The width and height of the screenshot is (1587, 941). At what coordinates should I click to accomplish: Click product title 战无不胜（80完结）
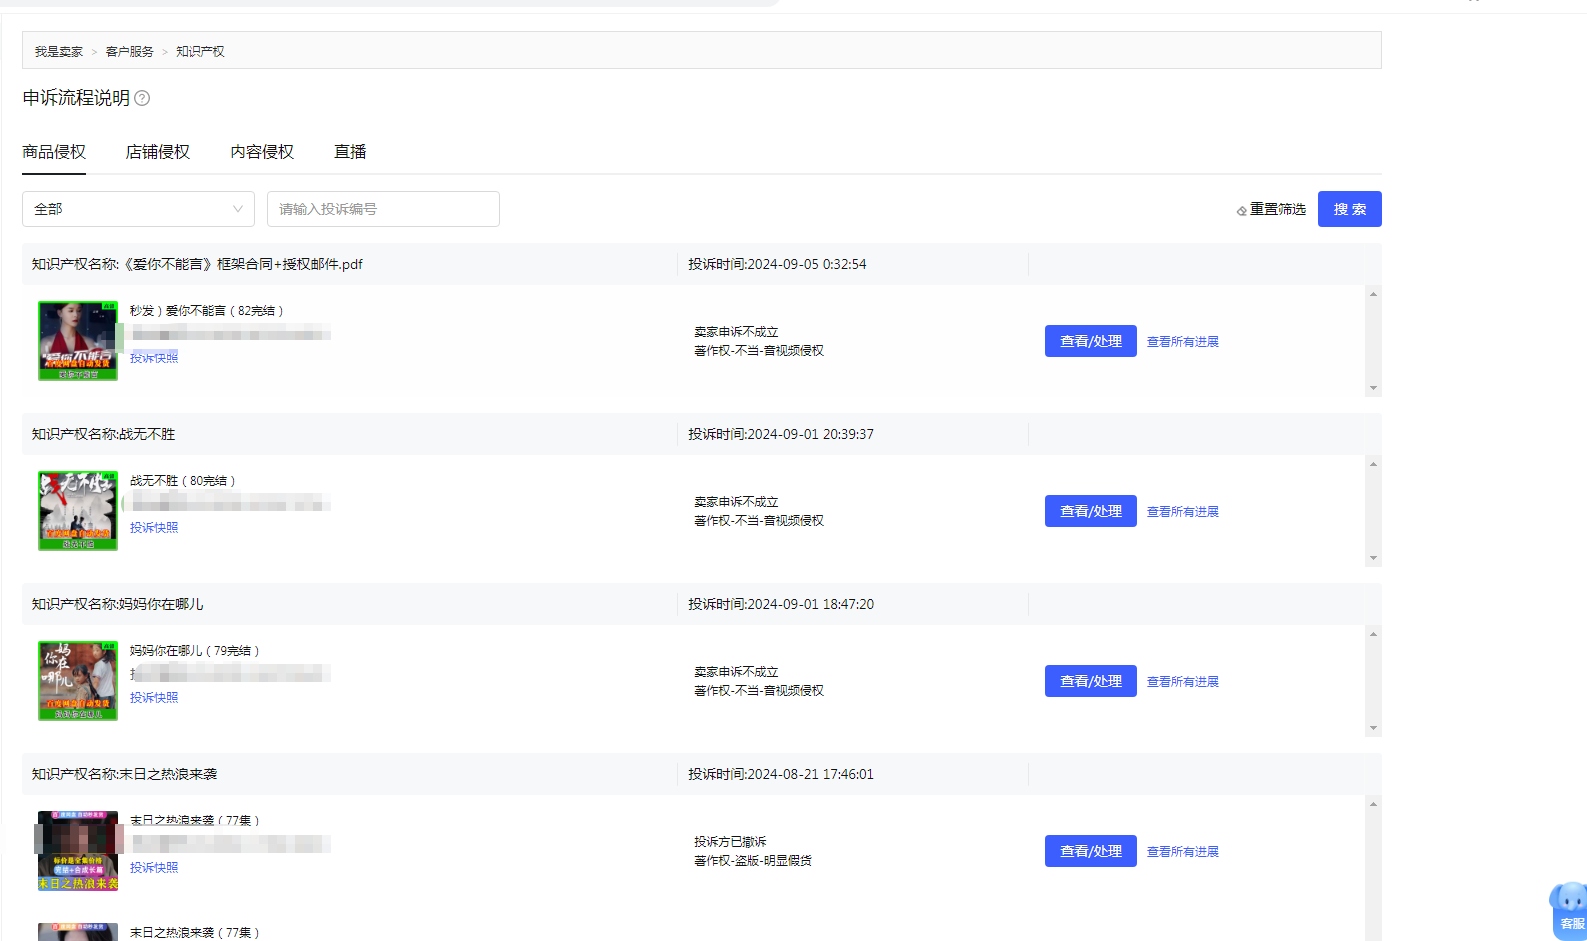183,481
